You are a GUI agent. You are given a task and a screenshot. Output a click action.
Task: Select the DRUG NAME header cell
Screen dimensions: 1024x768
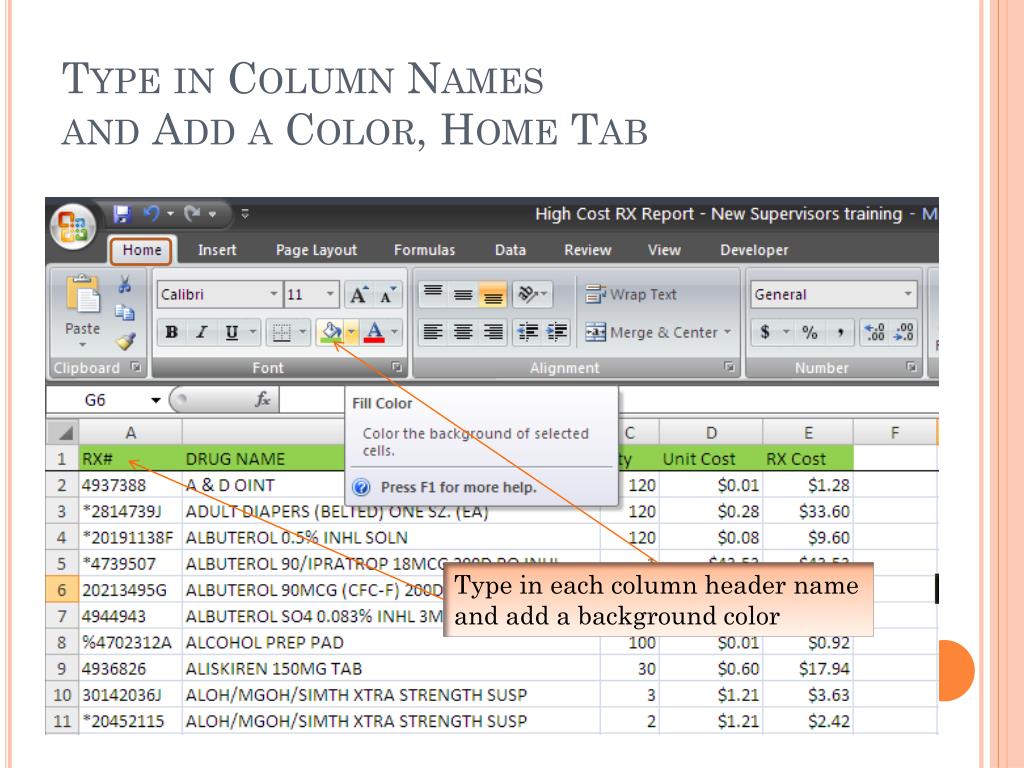point(264,458)
